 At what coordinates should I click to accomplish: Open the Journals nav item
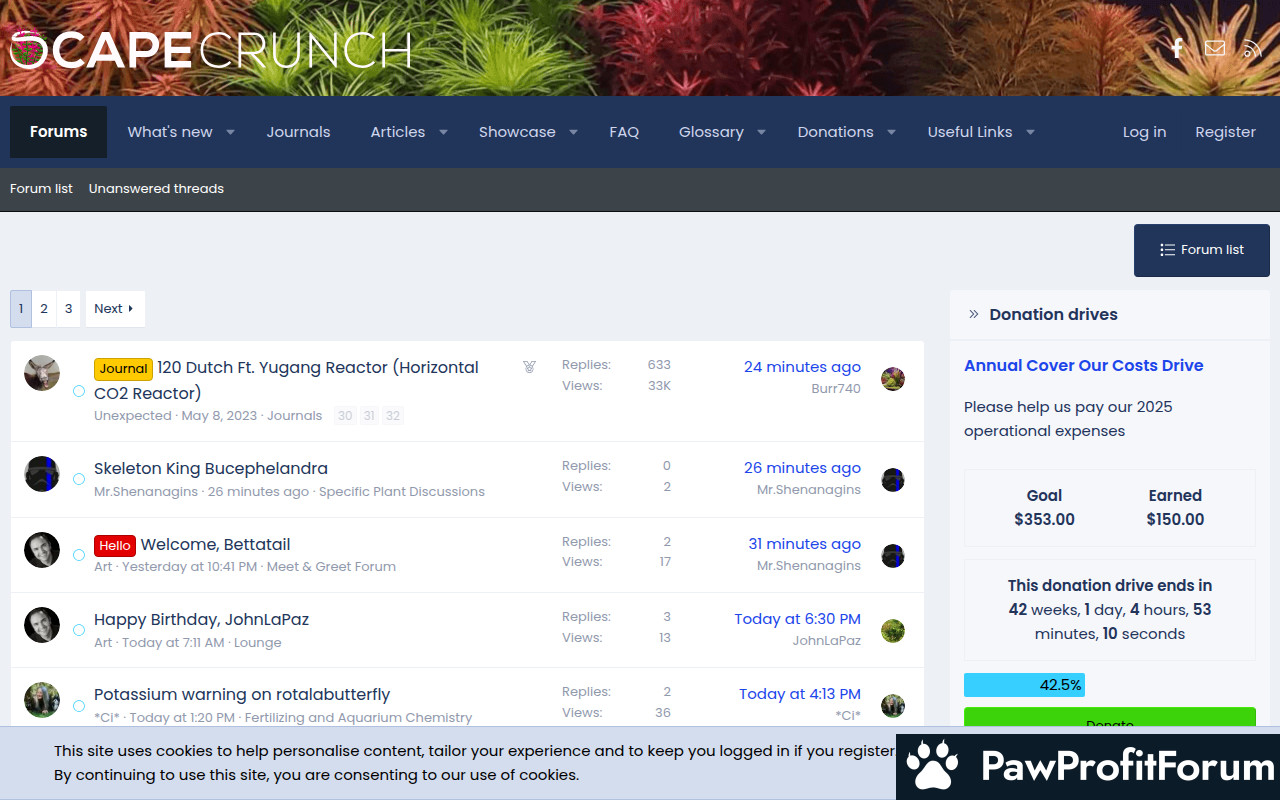coord(298,132)
